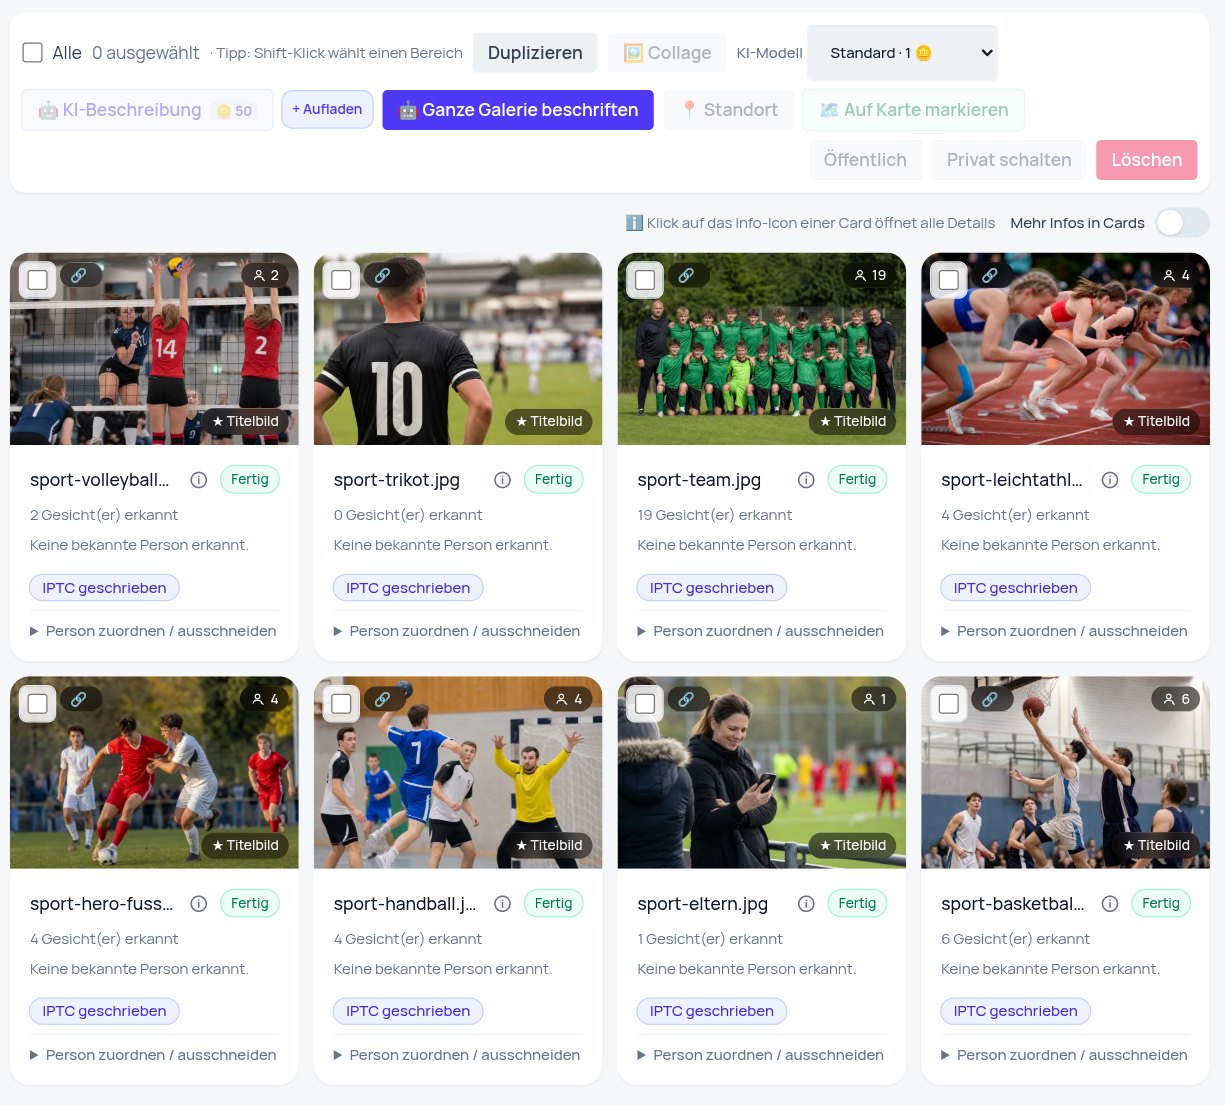The width and height of the screenshot is (1225, 1105).
Task: Show details via sport-team.jpg info icon
Action: click(806, 480)
